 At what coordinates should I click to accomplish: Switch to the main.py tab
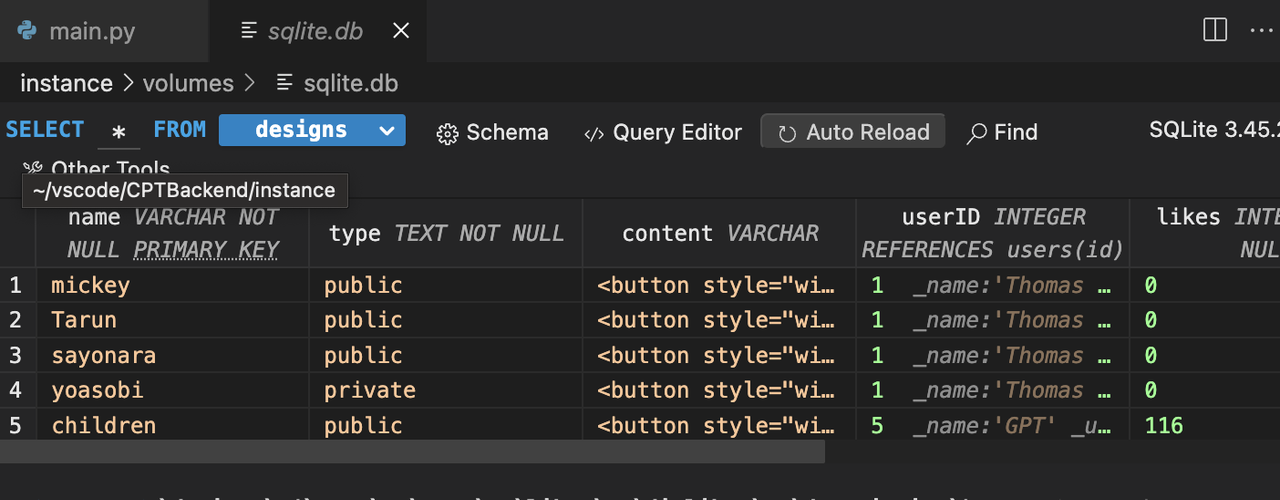pyautogui.click(x=92, y=31)
